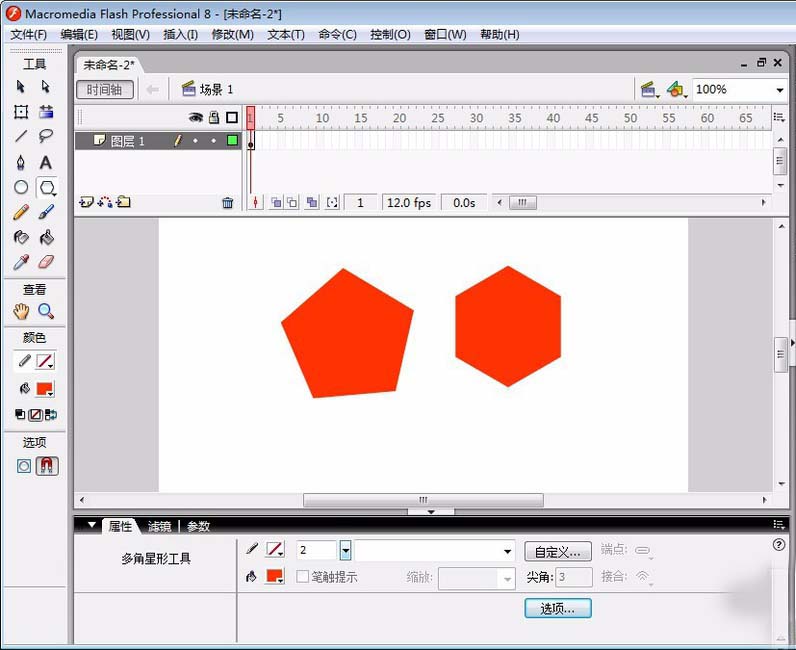Open the 修改(M) menu
The height and width of the screenshot is (650, 796).
(x=233, y=35)
